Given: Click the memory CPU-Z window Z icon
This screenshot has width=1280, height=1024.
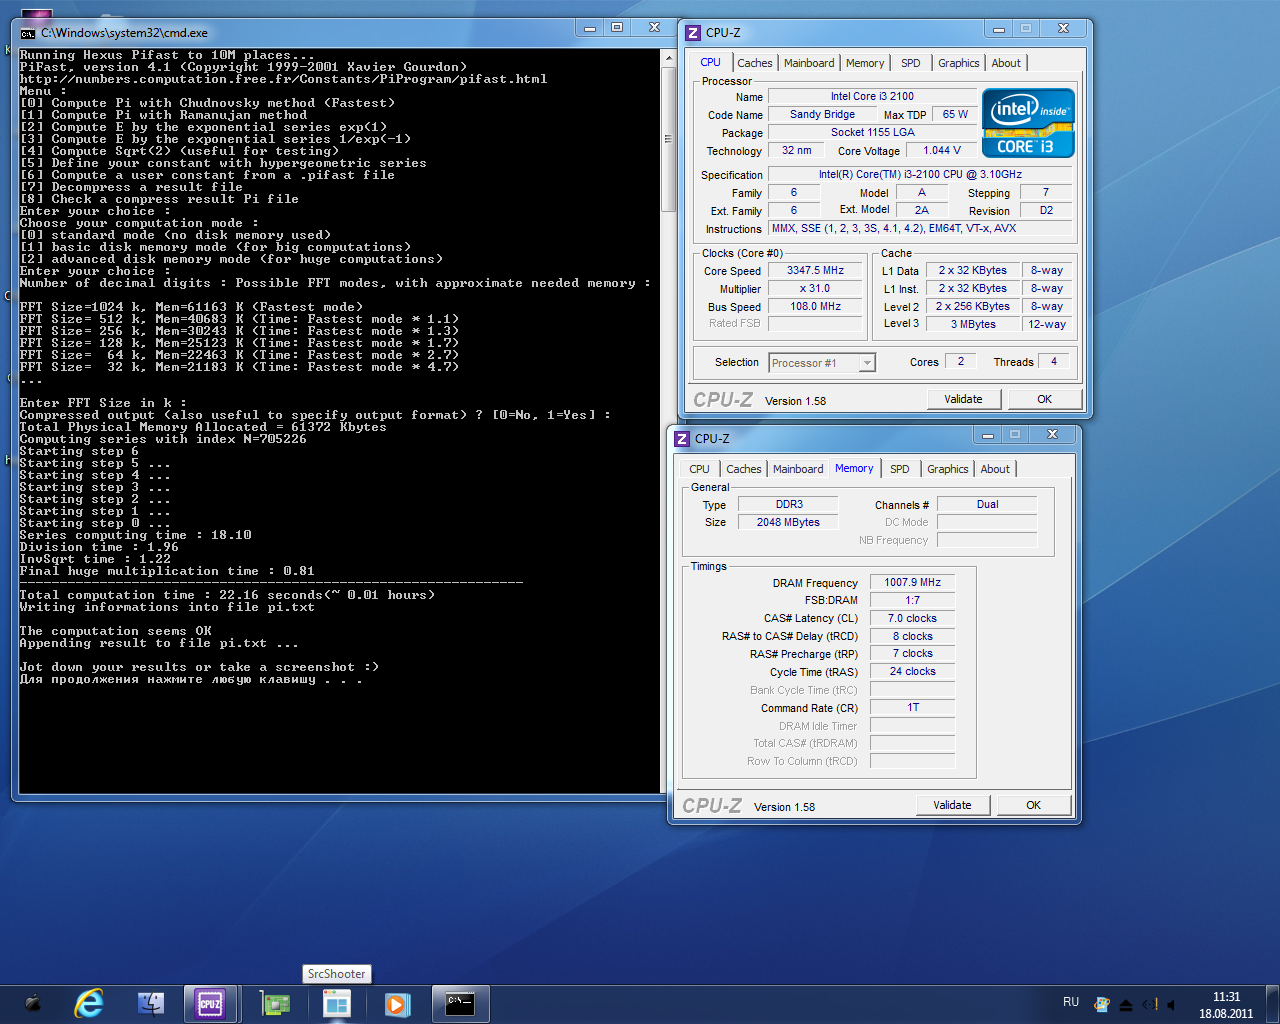Looking at the screenshot, I should (x=682, y=439).
